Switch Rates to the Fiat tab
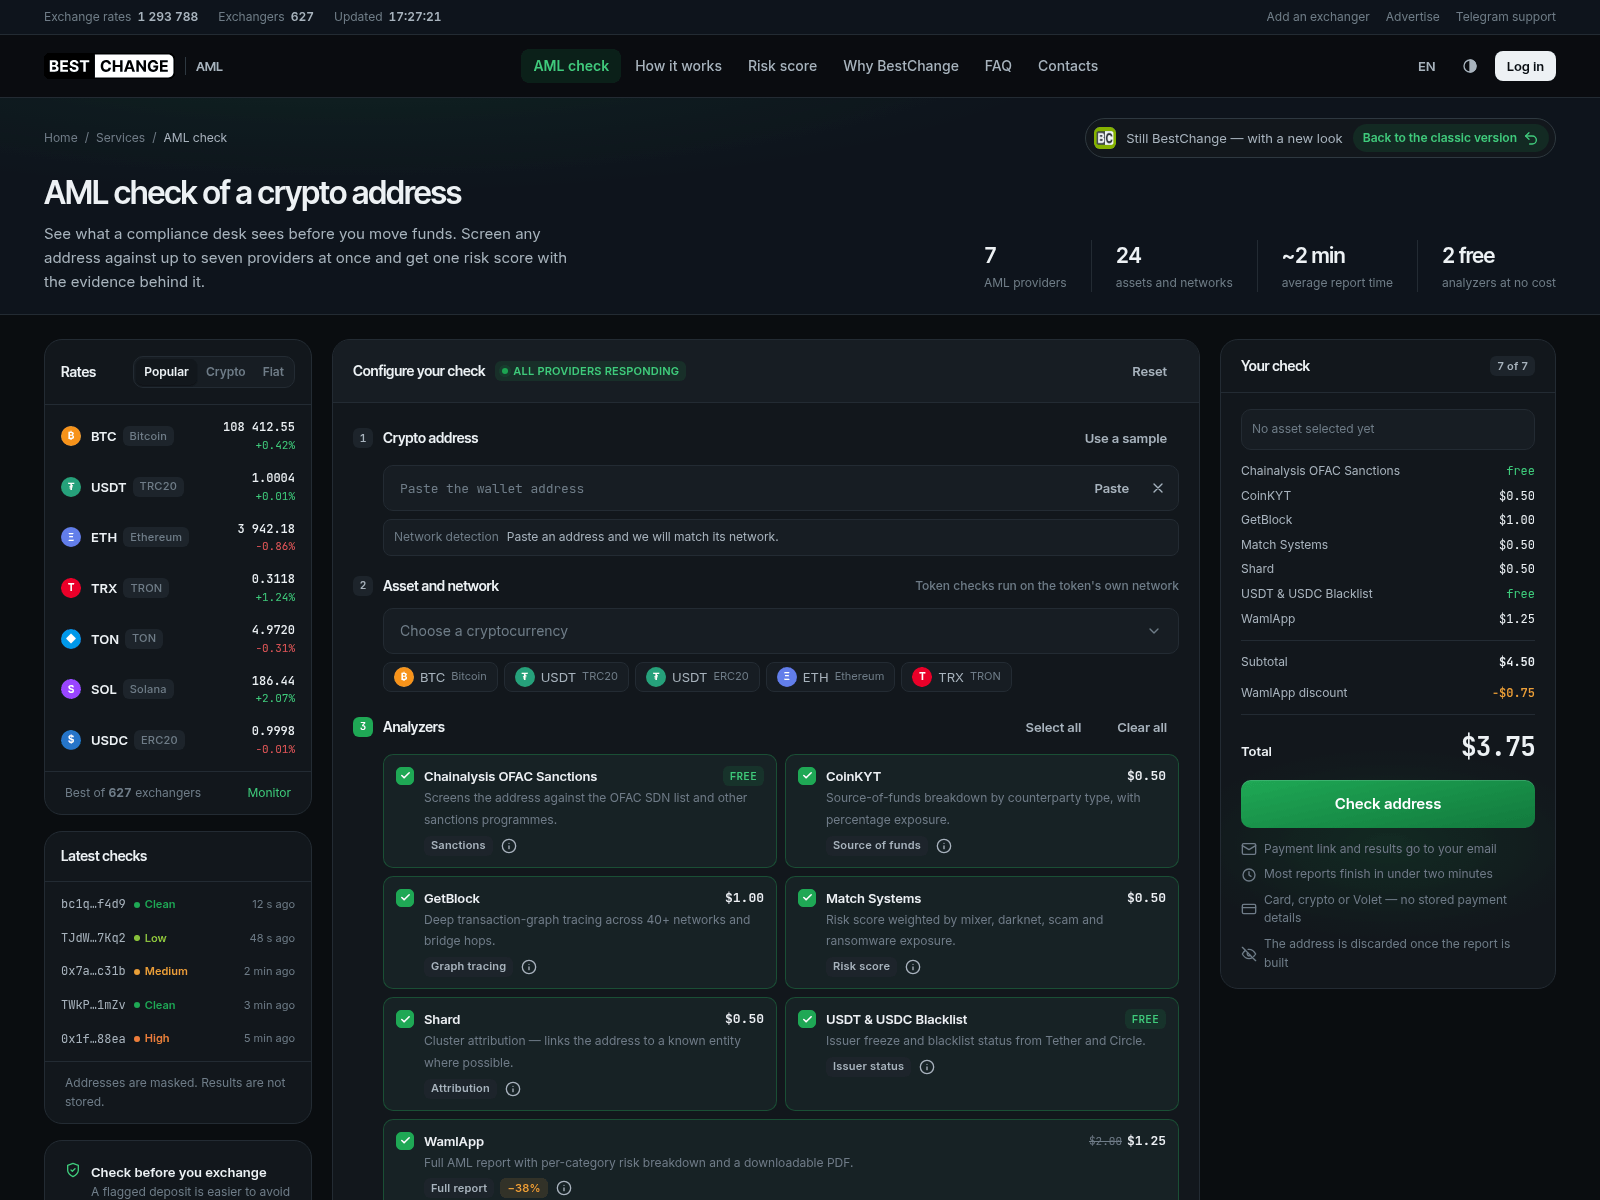 click(x=273, y=372)
